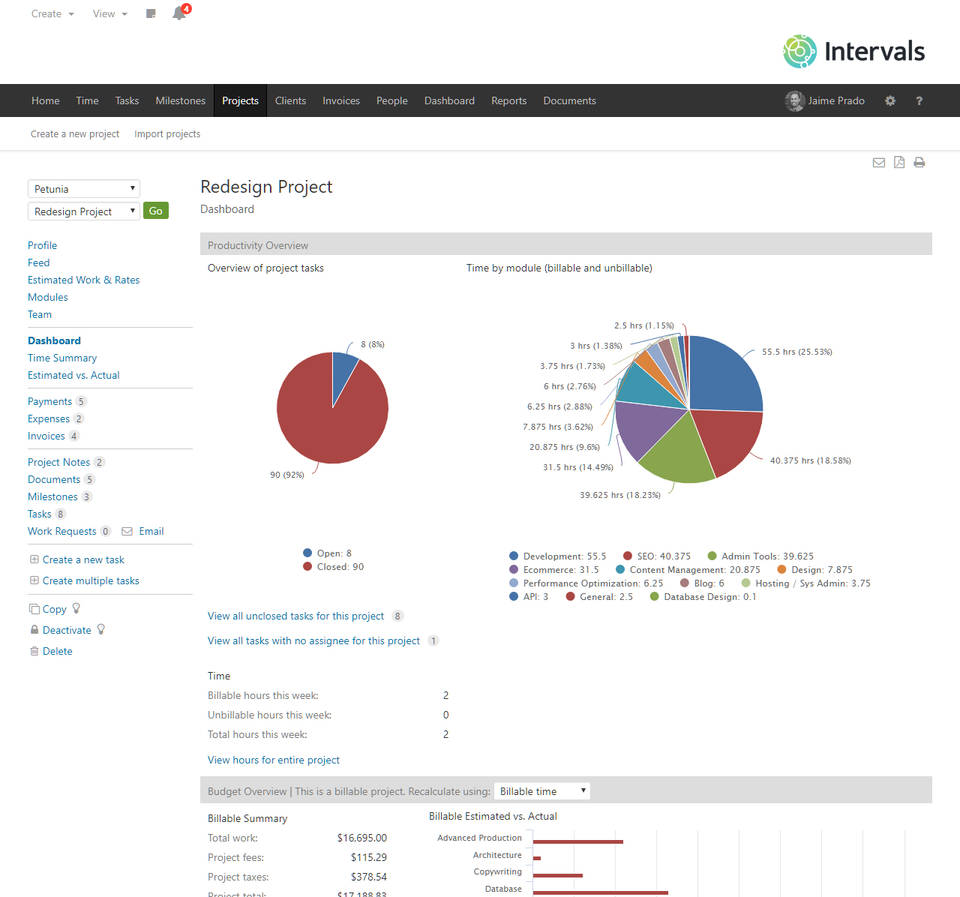Switch to the Reports tab
The width and height of the screenshot is (960, 897).
(x=508, y=101)
